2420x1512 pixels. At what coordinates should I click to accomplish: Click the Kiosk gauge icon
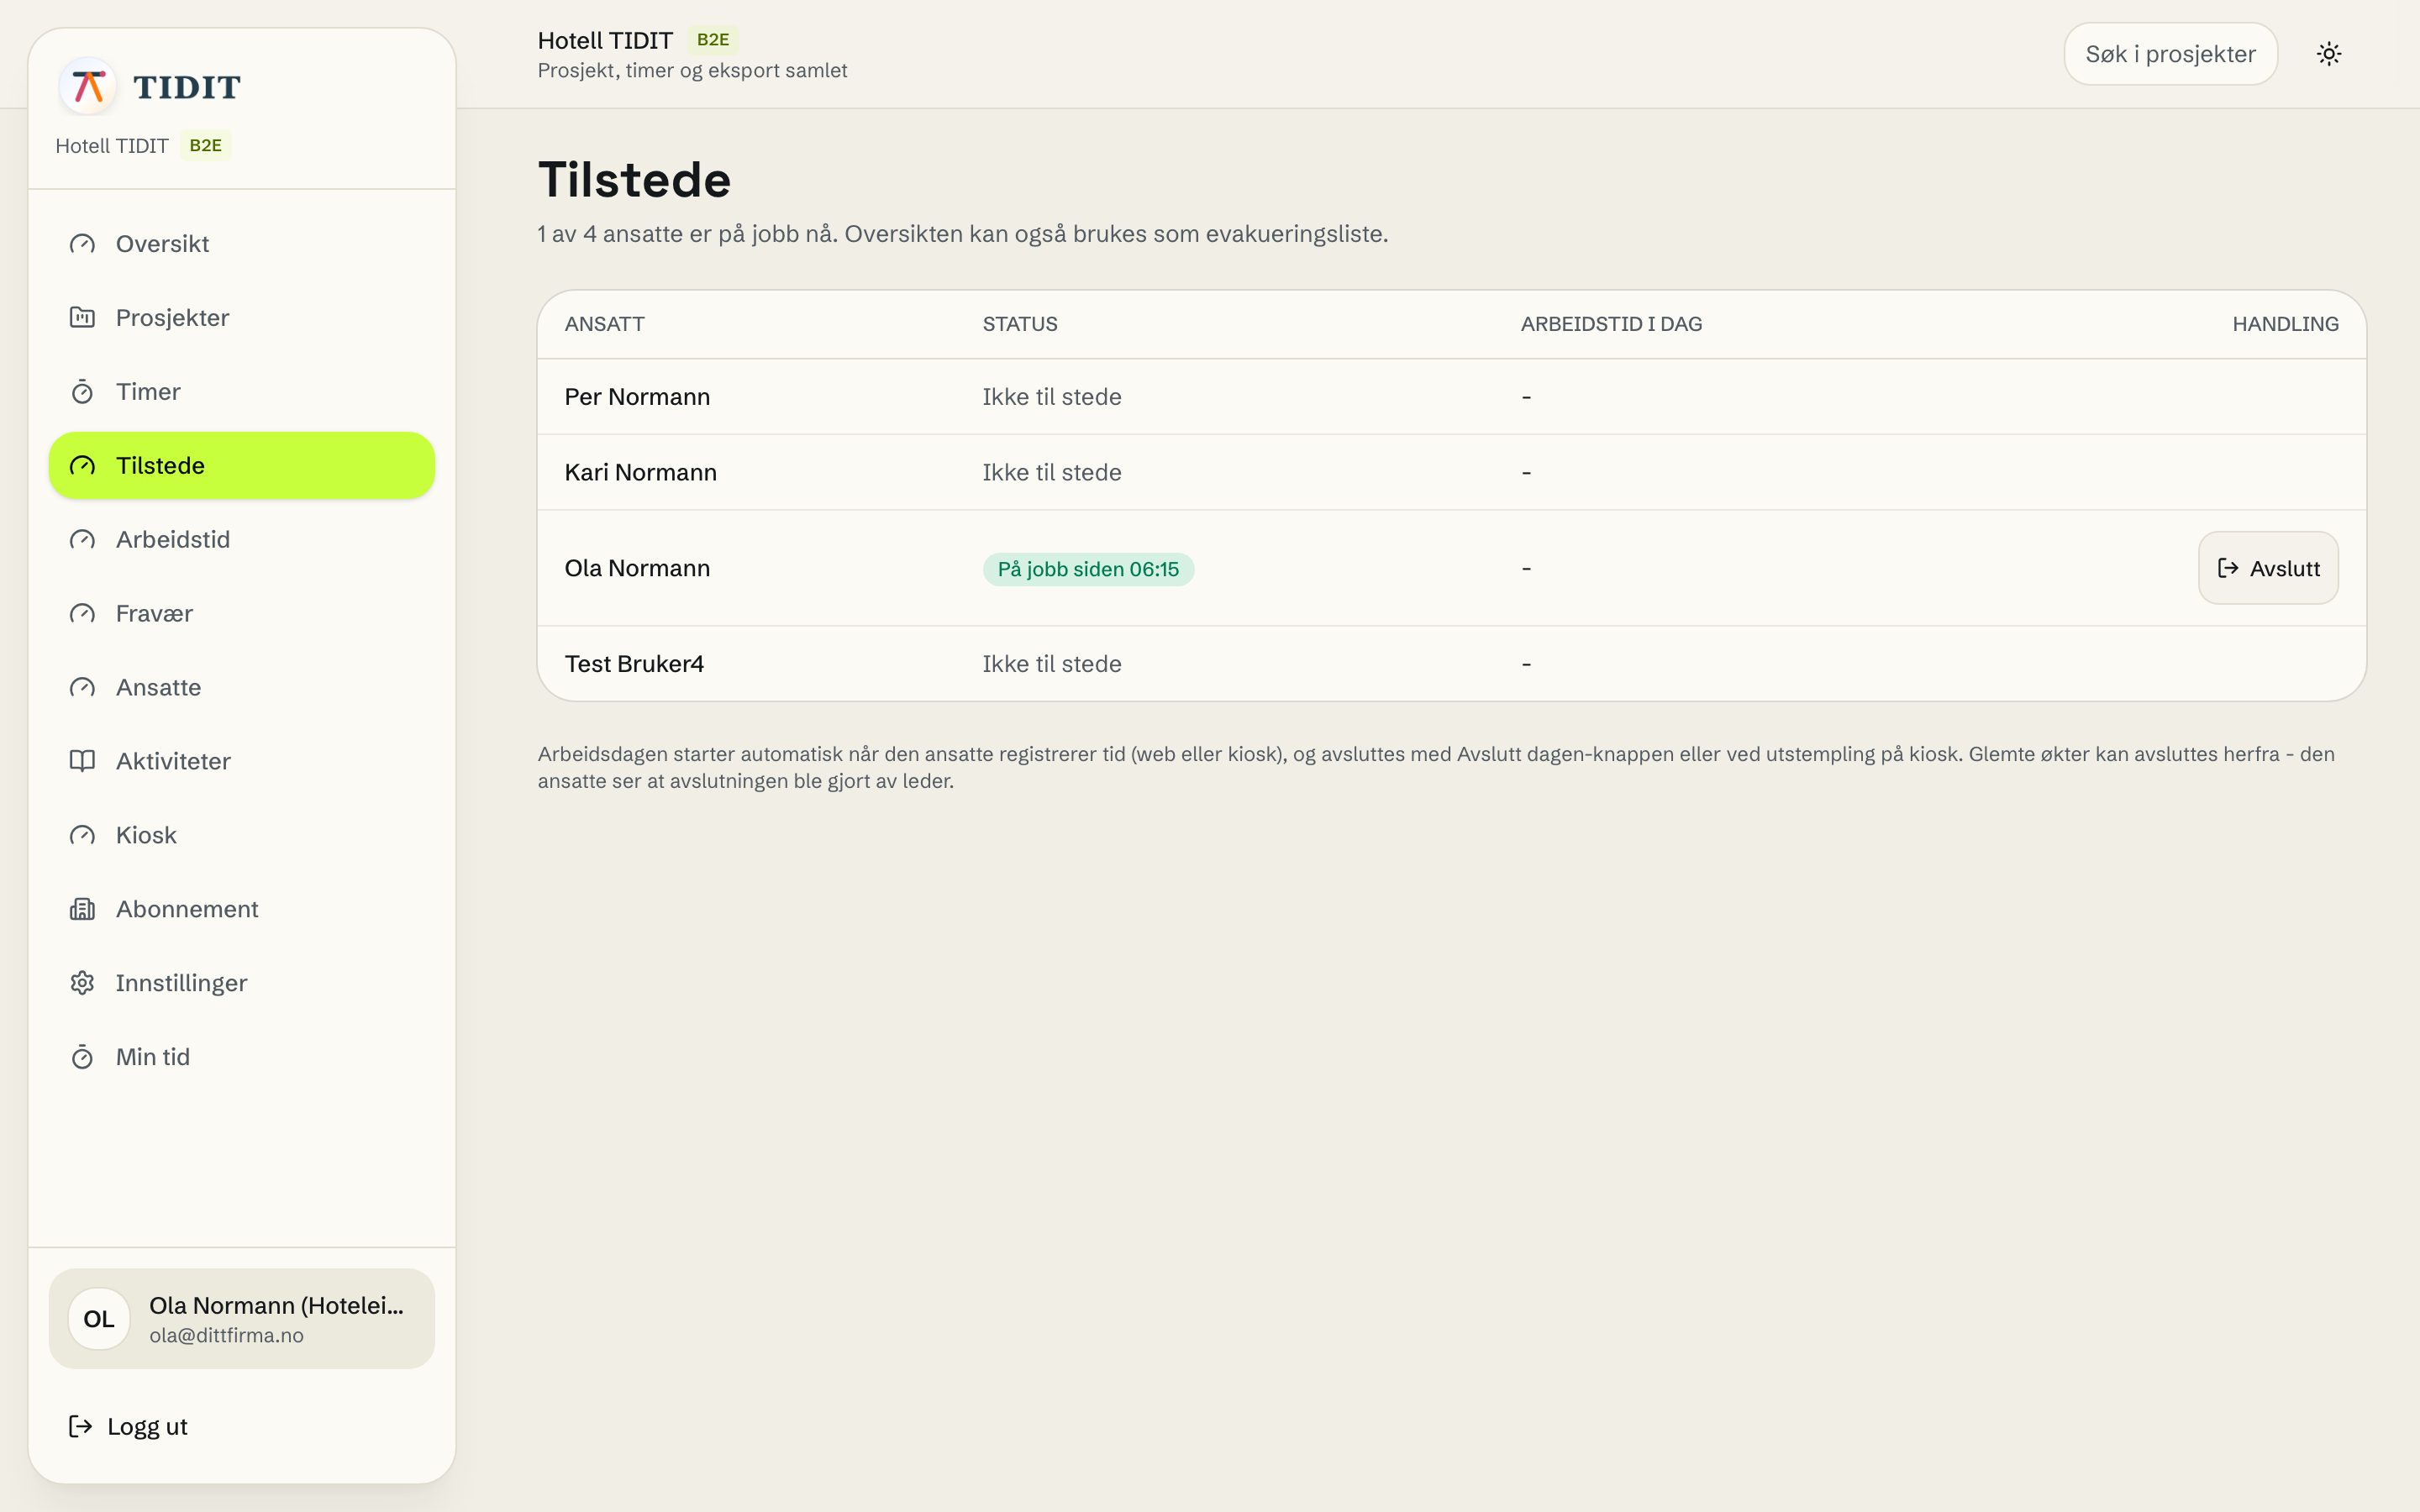(82, 836)
